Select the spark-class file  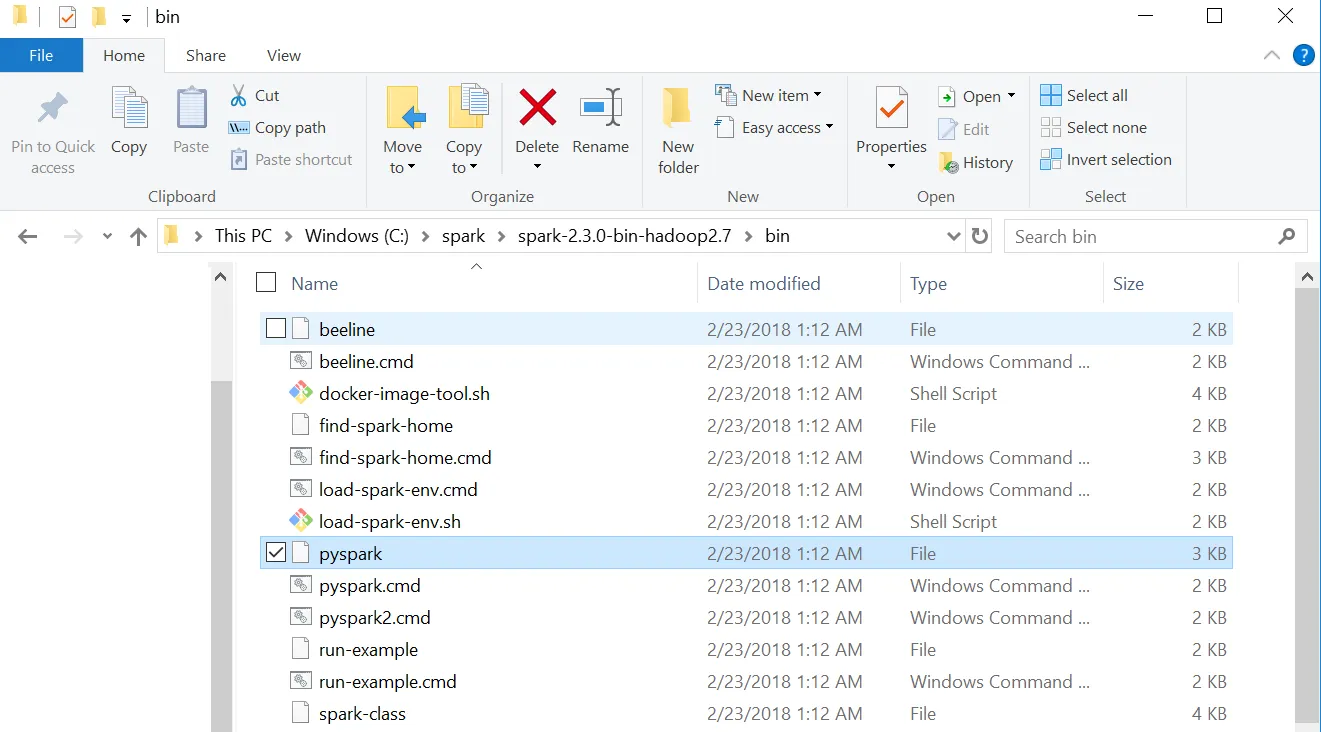[x=746, y=714]
